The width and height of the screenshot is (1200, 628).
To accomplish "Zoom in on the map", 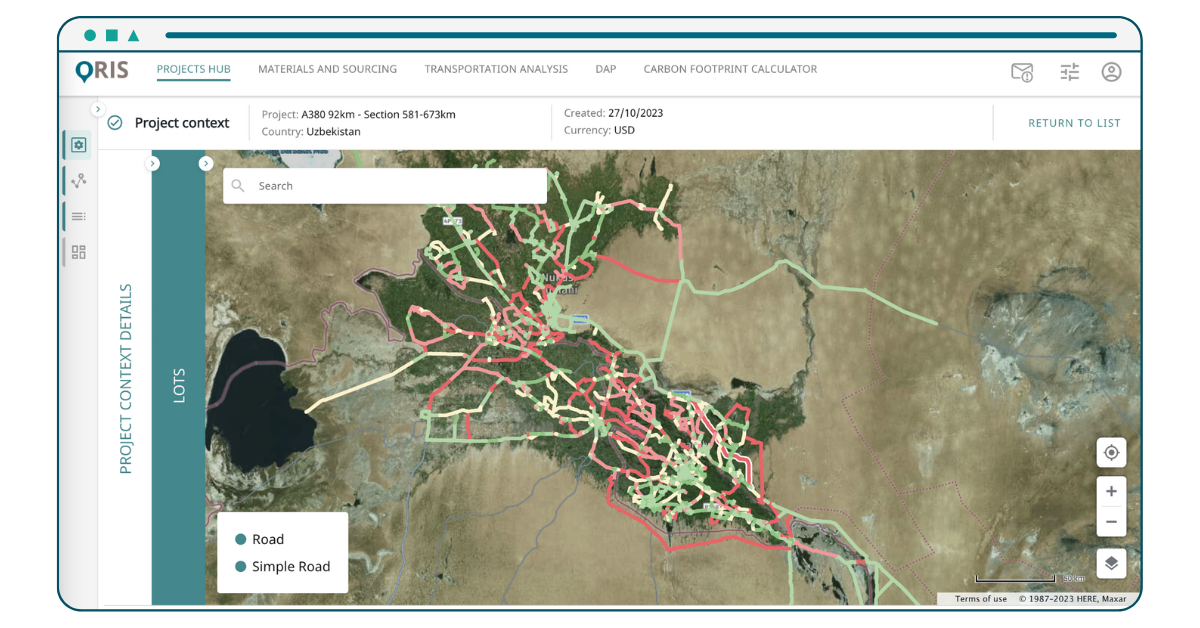I will click(1111, 492).
